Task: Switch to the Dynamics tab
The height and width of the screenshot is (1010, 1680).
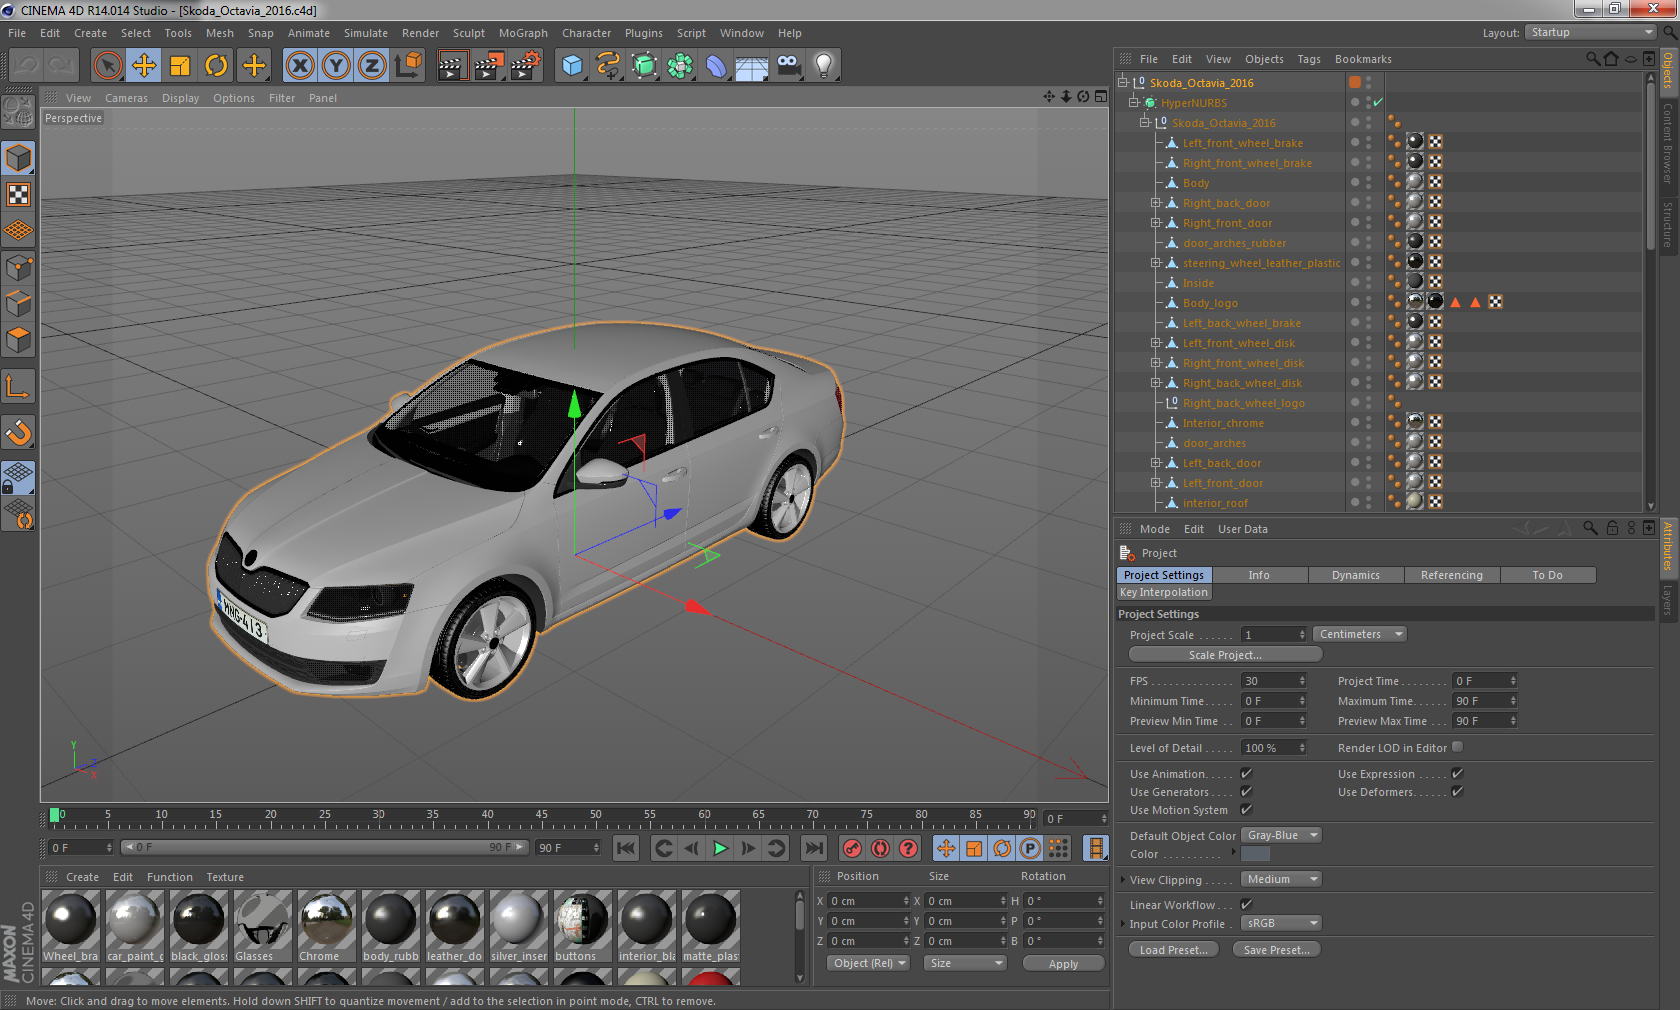Action: pyautogui.click(x=1356, y=575)
